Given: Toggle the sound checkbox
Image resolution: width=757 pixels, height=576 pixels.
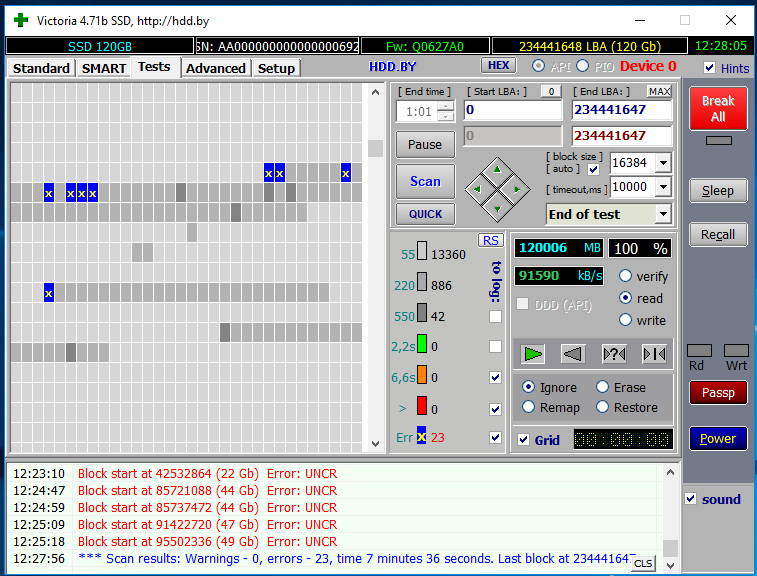Looking at the screenshot, I should (691, 499).
